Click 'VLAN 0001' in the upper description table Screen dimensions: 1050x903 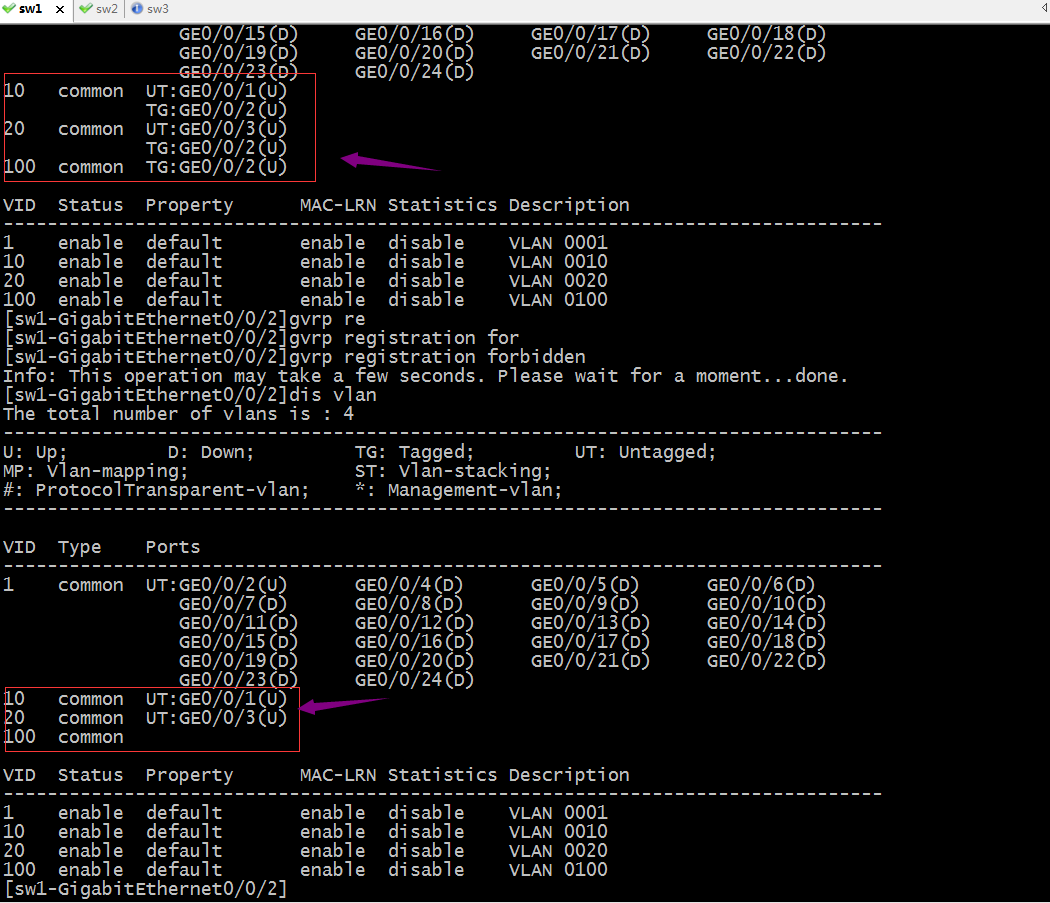558,242
